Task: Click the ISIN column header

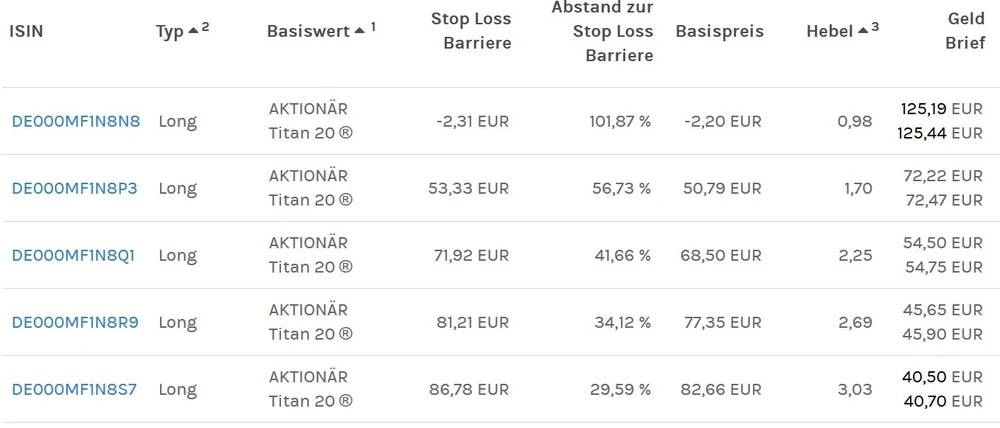Action: pos(26,31)
